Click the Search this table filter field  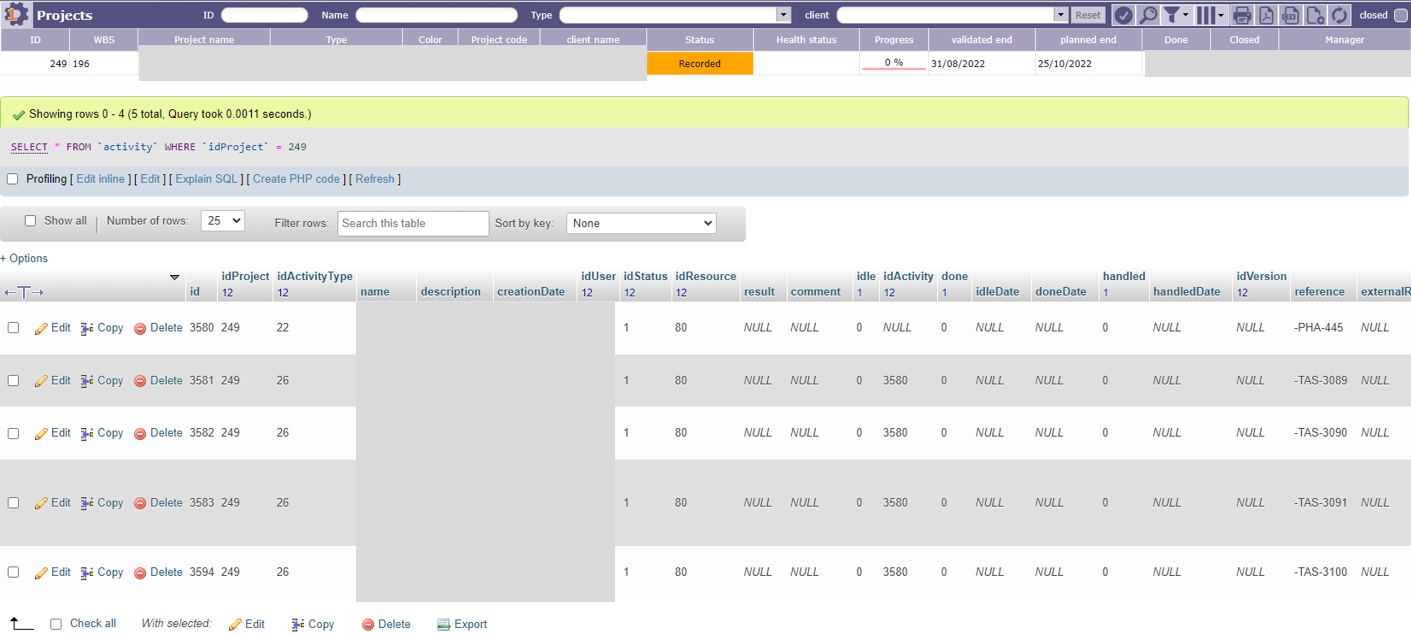coord(412,223)
